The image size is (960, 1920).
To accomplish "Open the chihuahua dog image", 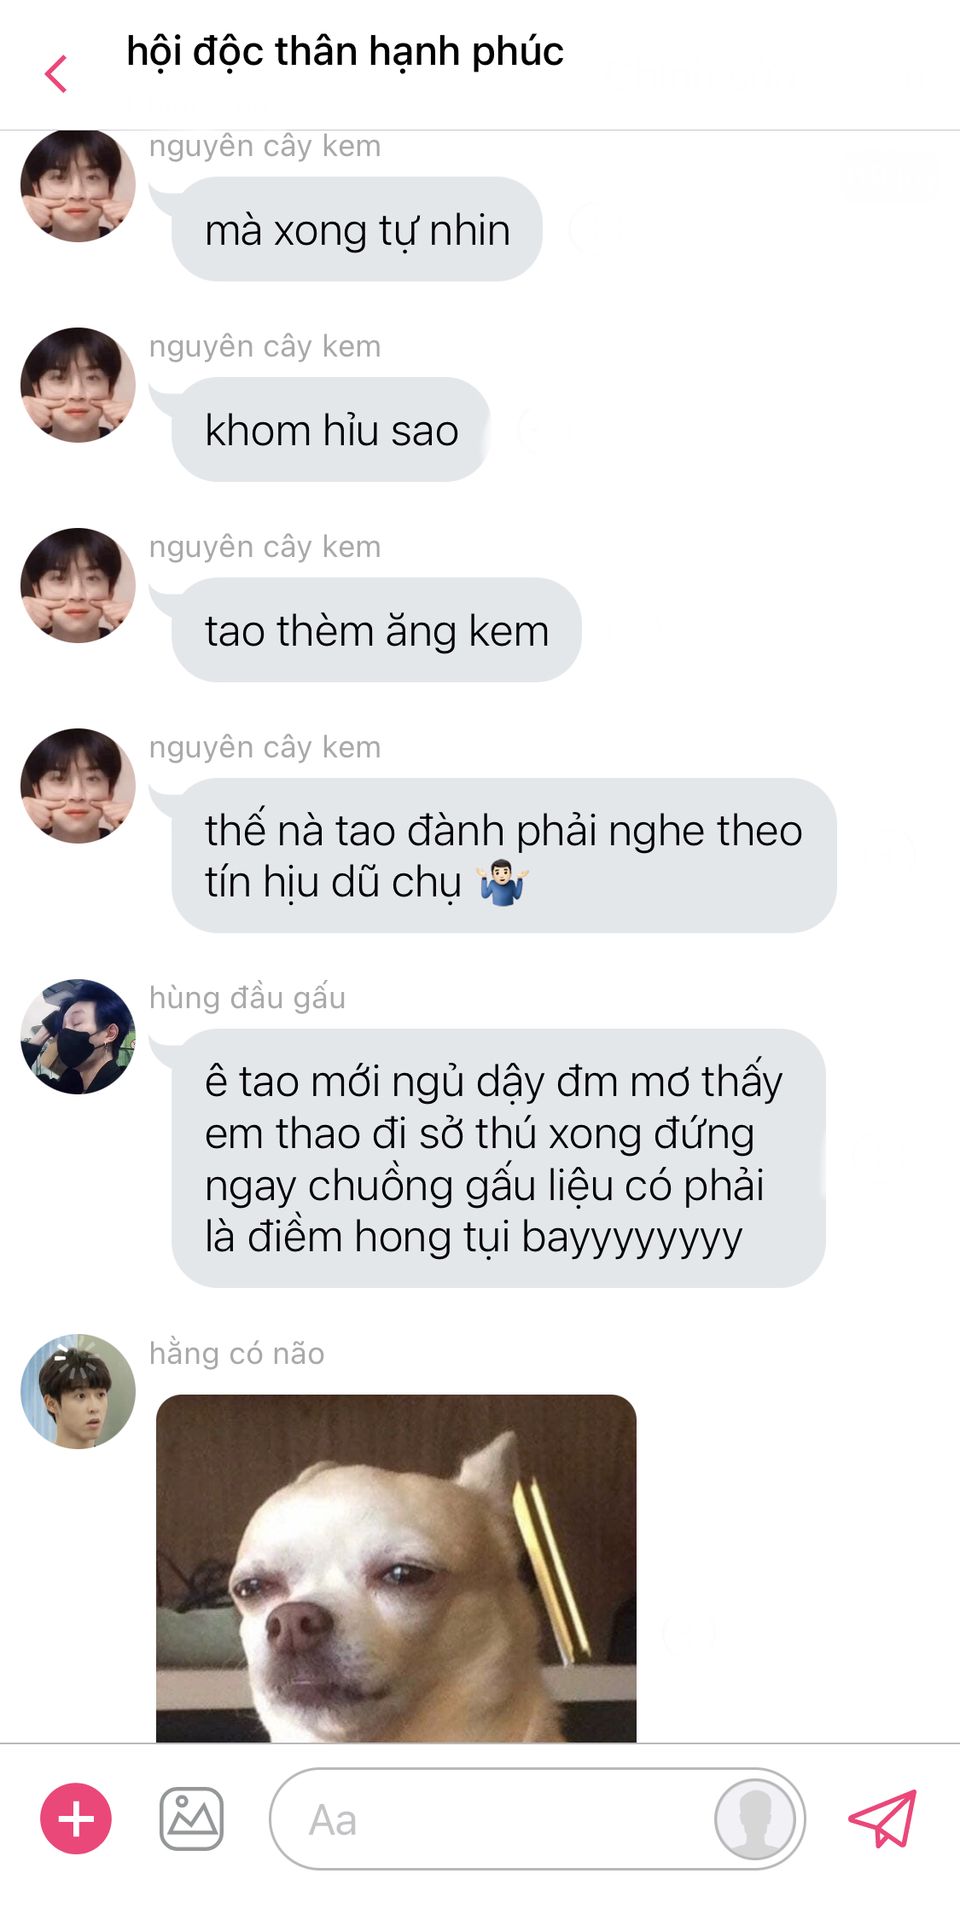I will click(x=396, y=1568).
